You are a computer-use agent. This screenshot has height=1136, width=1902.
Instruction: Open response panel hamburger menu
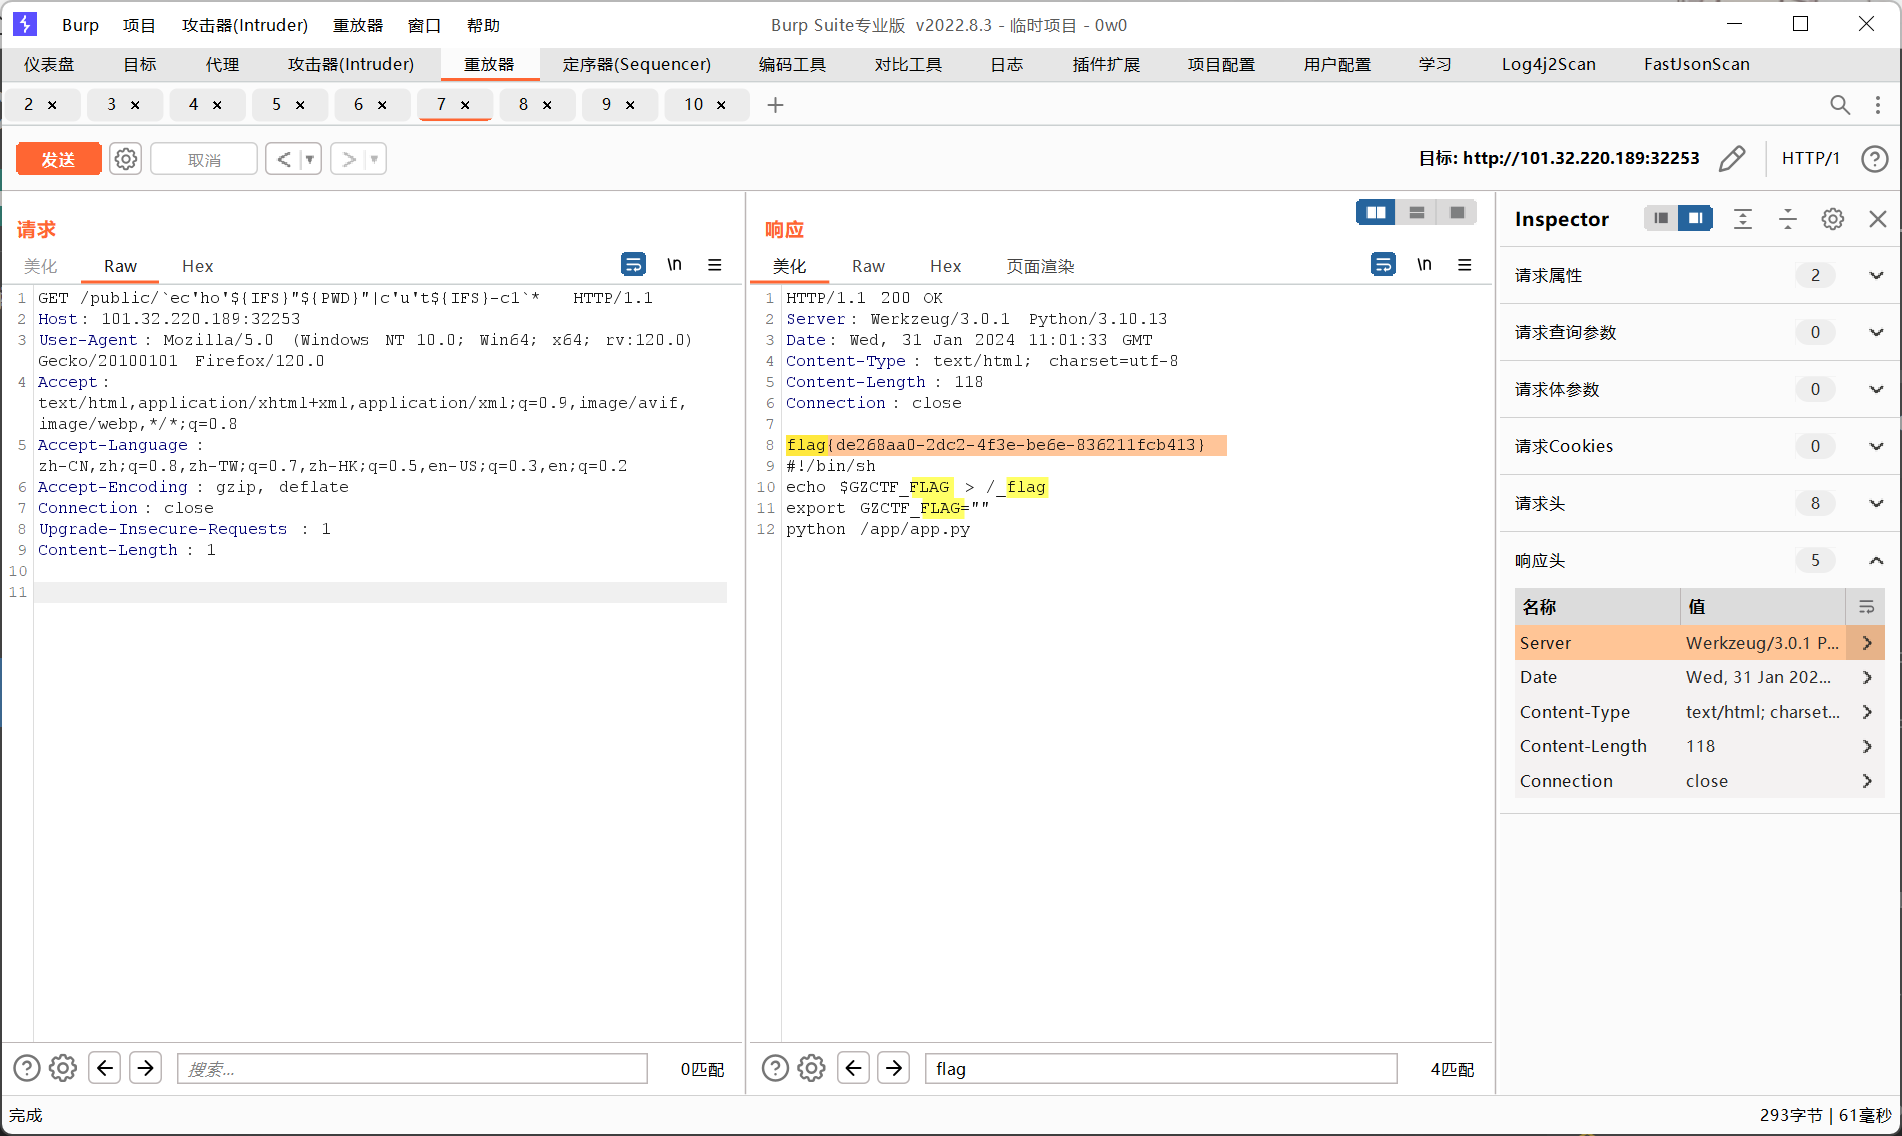1465,264
